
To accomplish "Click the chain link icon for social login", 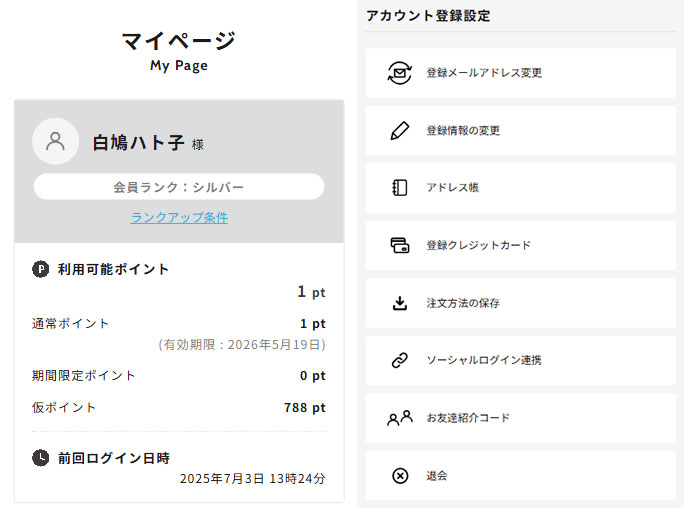I will (x=400, y=360).
